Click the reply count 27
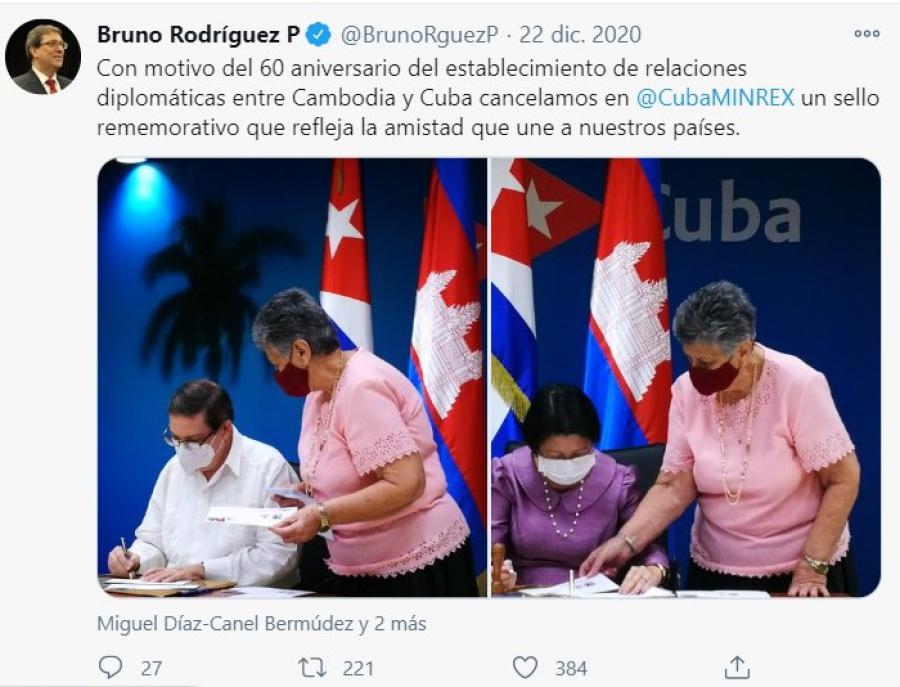The width and height of the screenshot is (900, 687). click(x=152, y=669)
